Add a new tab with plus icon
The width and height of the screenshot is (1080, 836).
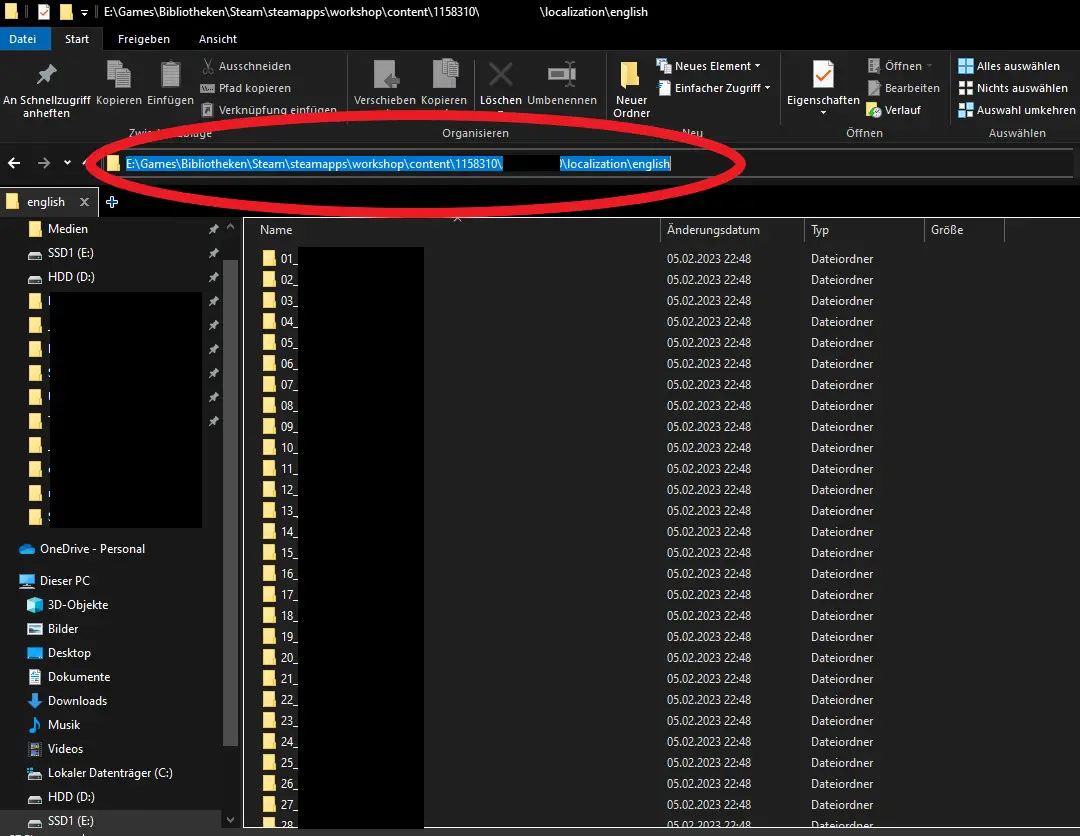(112, 202)
